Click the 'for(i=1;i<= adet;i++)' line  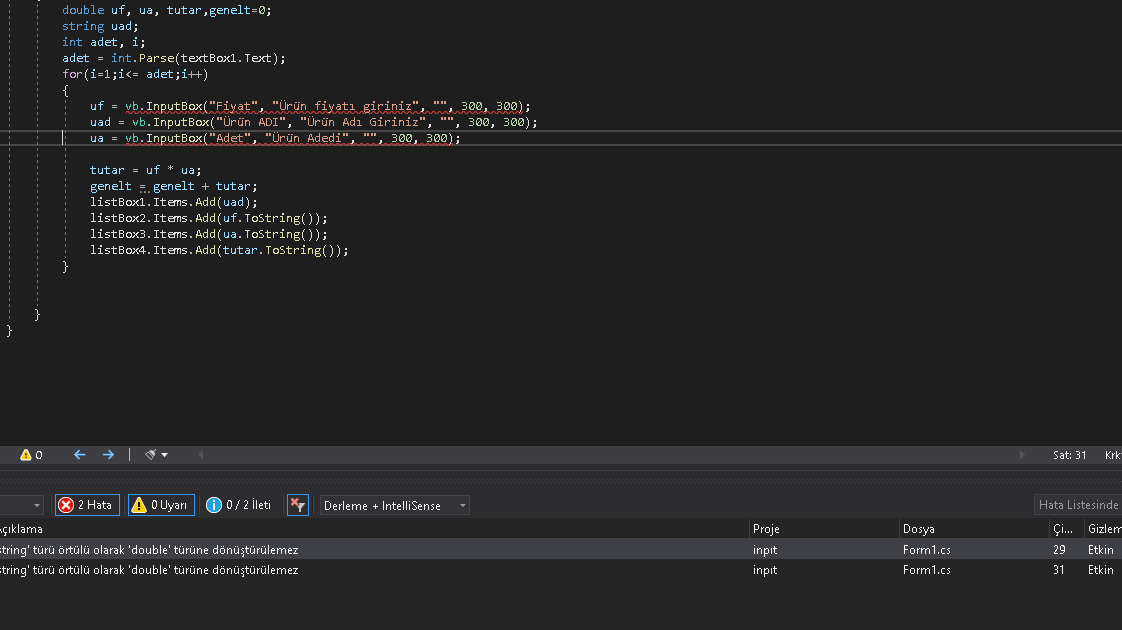135,74
